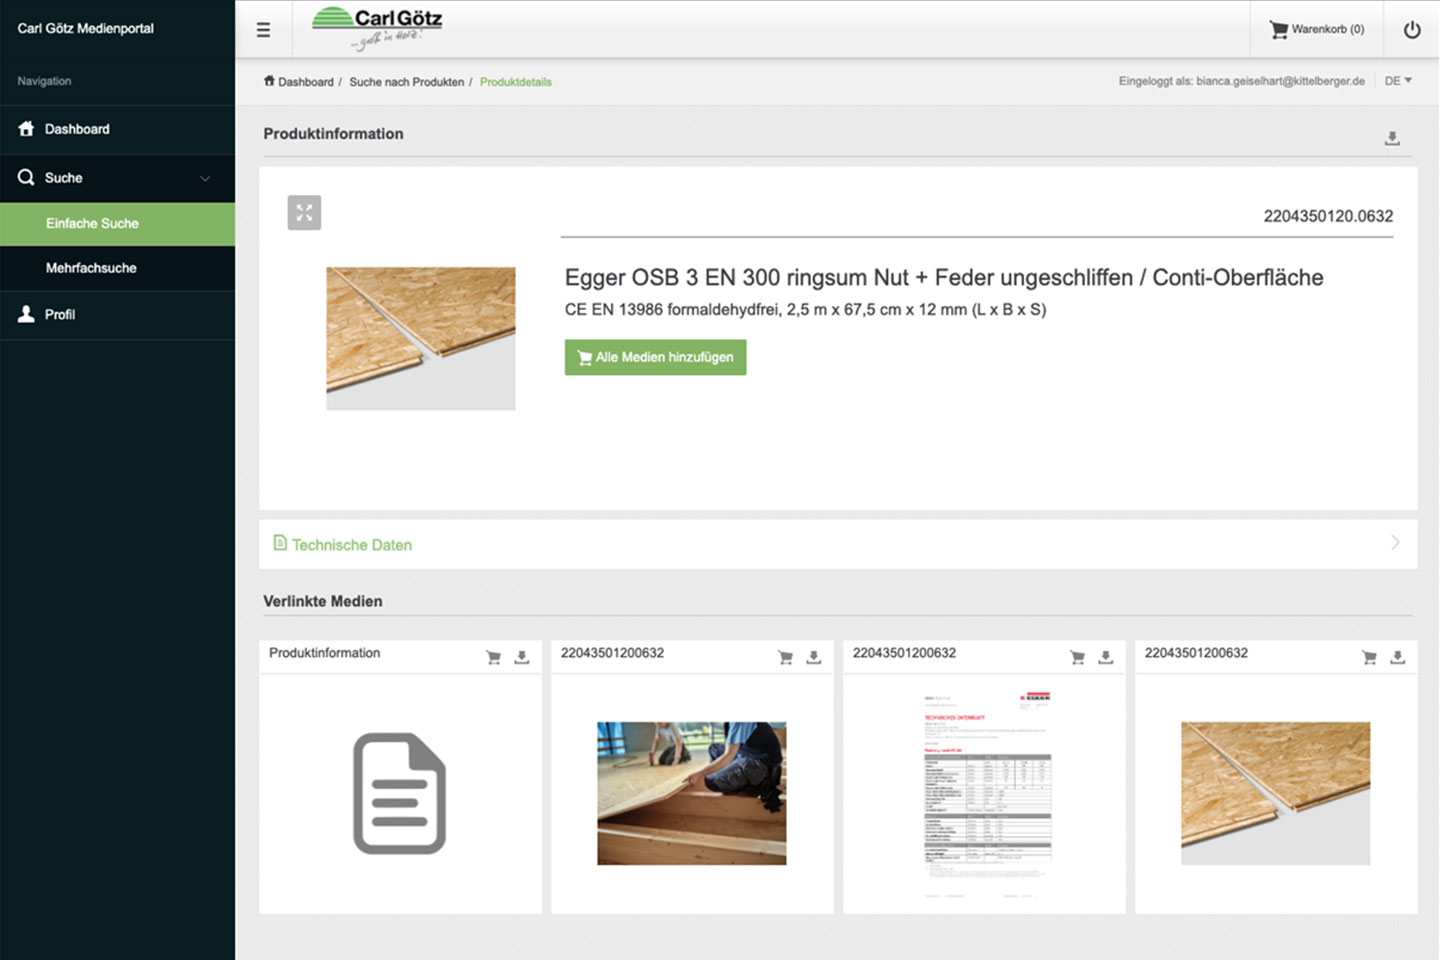
Task: Click the Carl Götz Medienportal title
Action: coord(86,28)
